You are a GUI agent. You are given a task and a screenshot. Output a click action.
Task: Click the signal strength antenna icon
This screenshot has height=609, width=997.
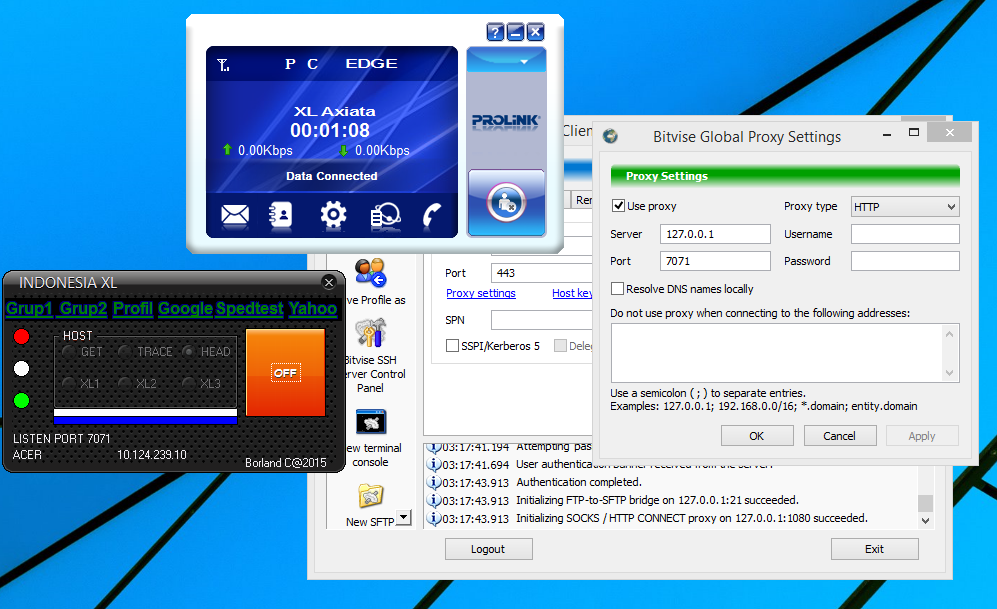pyautogui.click(x=223, y=65)
